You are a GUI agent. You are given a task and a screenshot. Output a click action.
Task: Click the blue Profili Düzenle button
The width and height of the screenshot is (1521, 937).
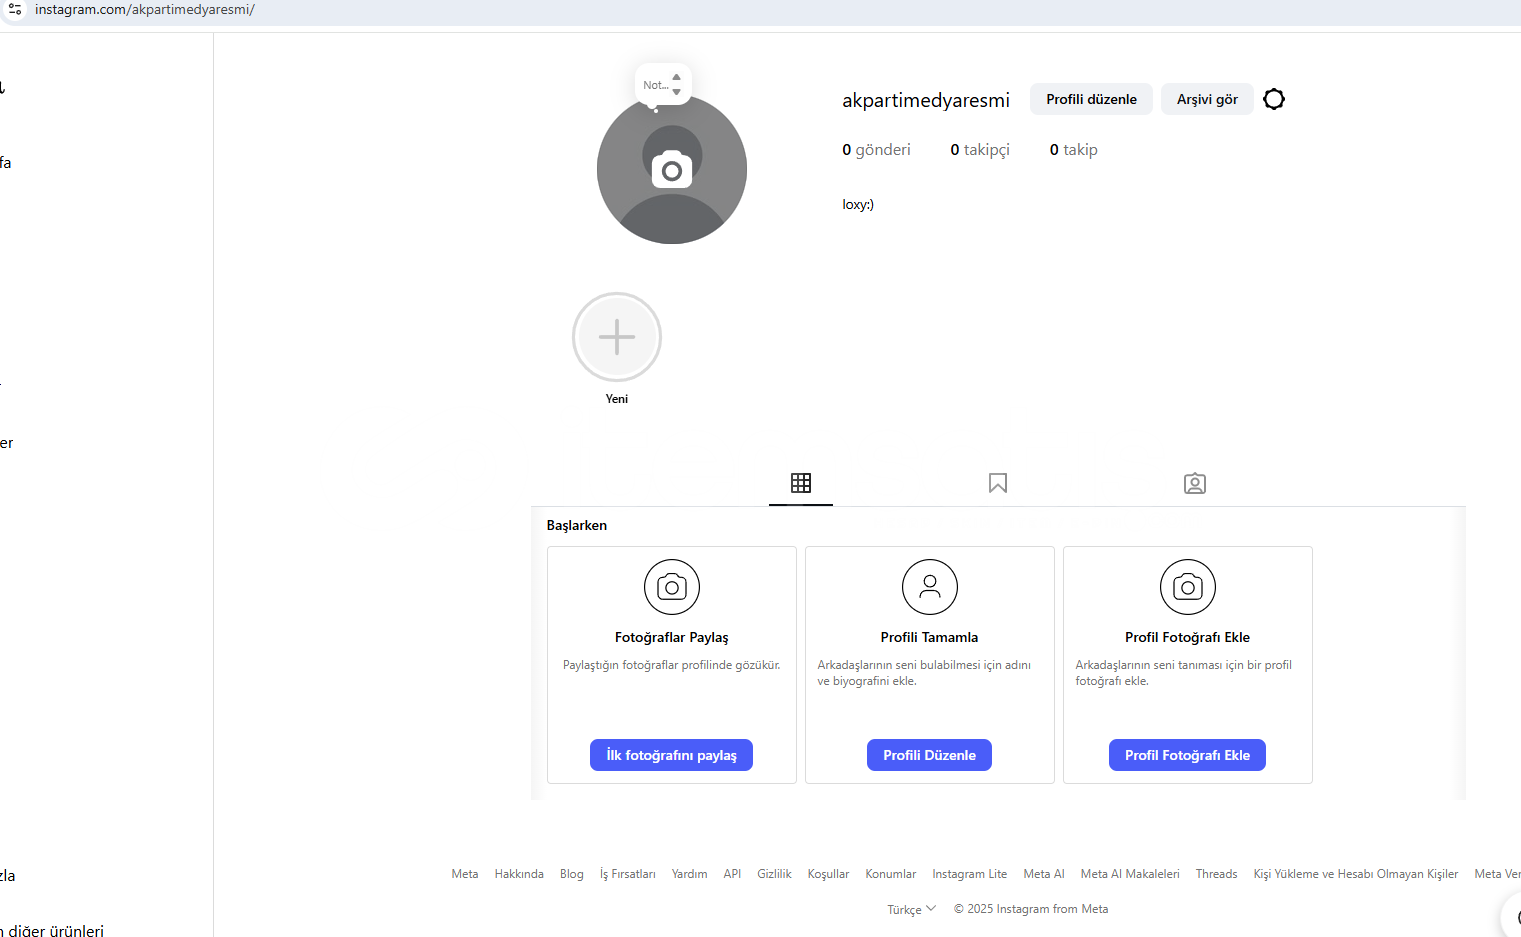click(x=929, y=755)
